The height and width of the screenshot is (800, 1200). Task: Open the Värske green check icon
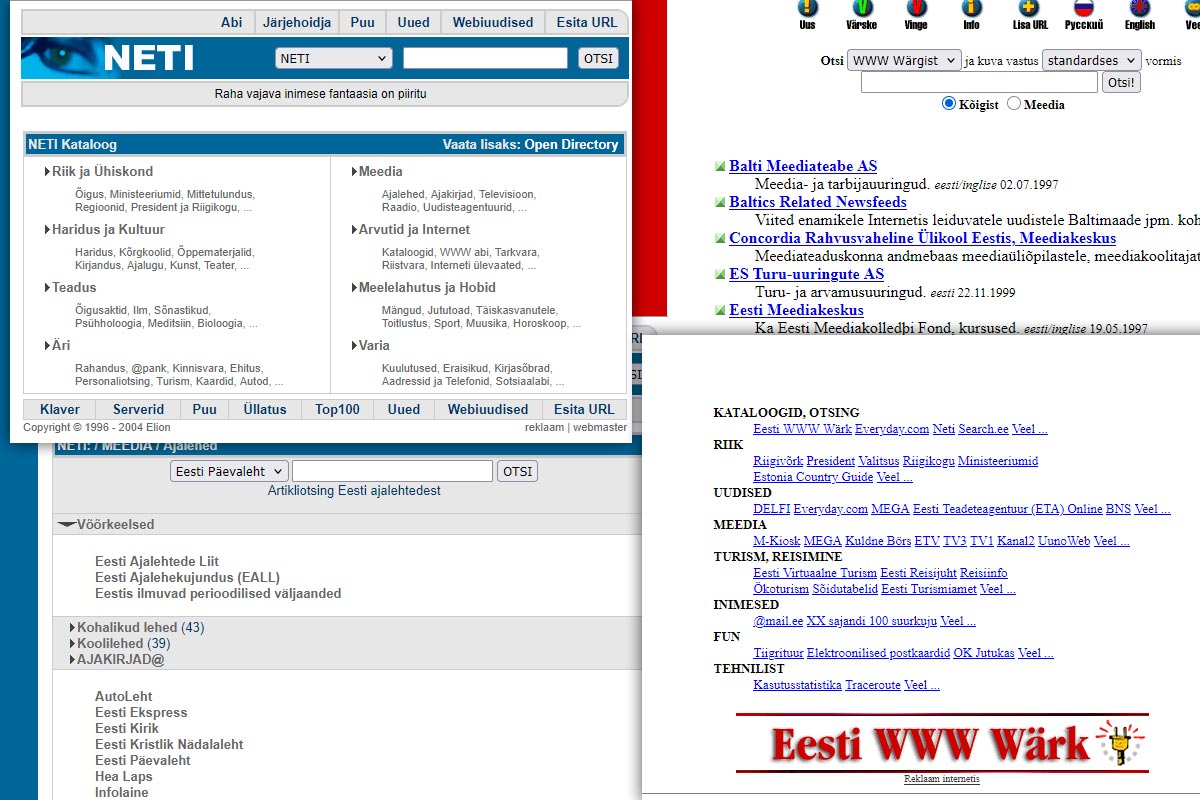(861, 9)
